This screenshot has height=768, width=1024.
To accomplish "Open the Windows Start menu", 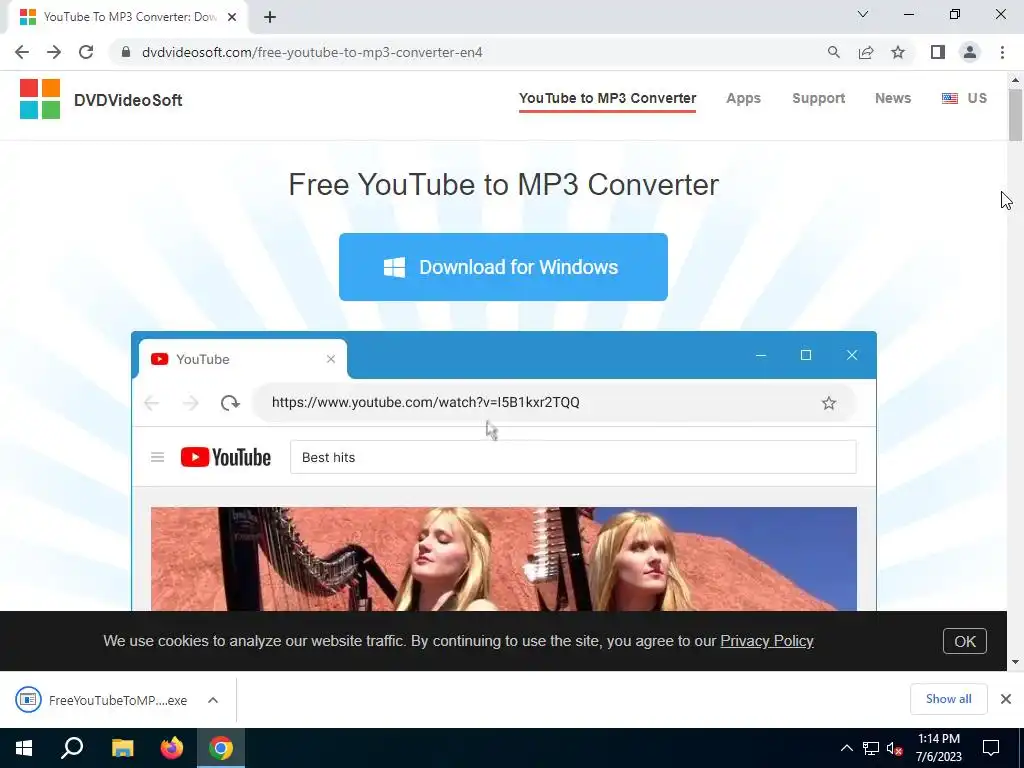I will tap(24, 748).
